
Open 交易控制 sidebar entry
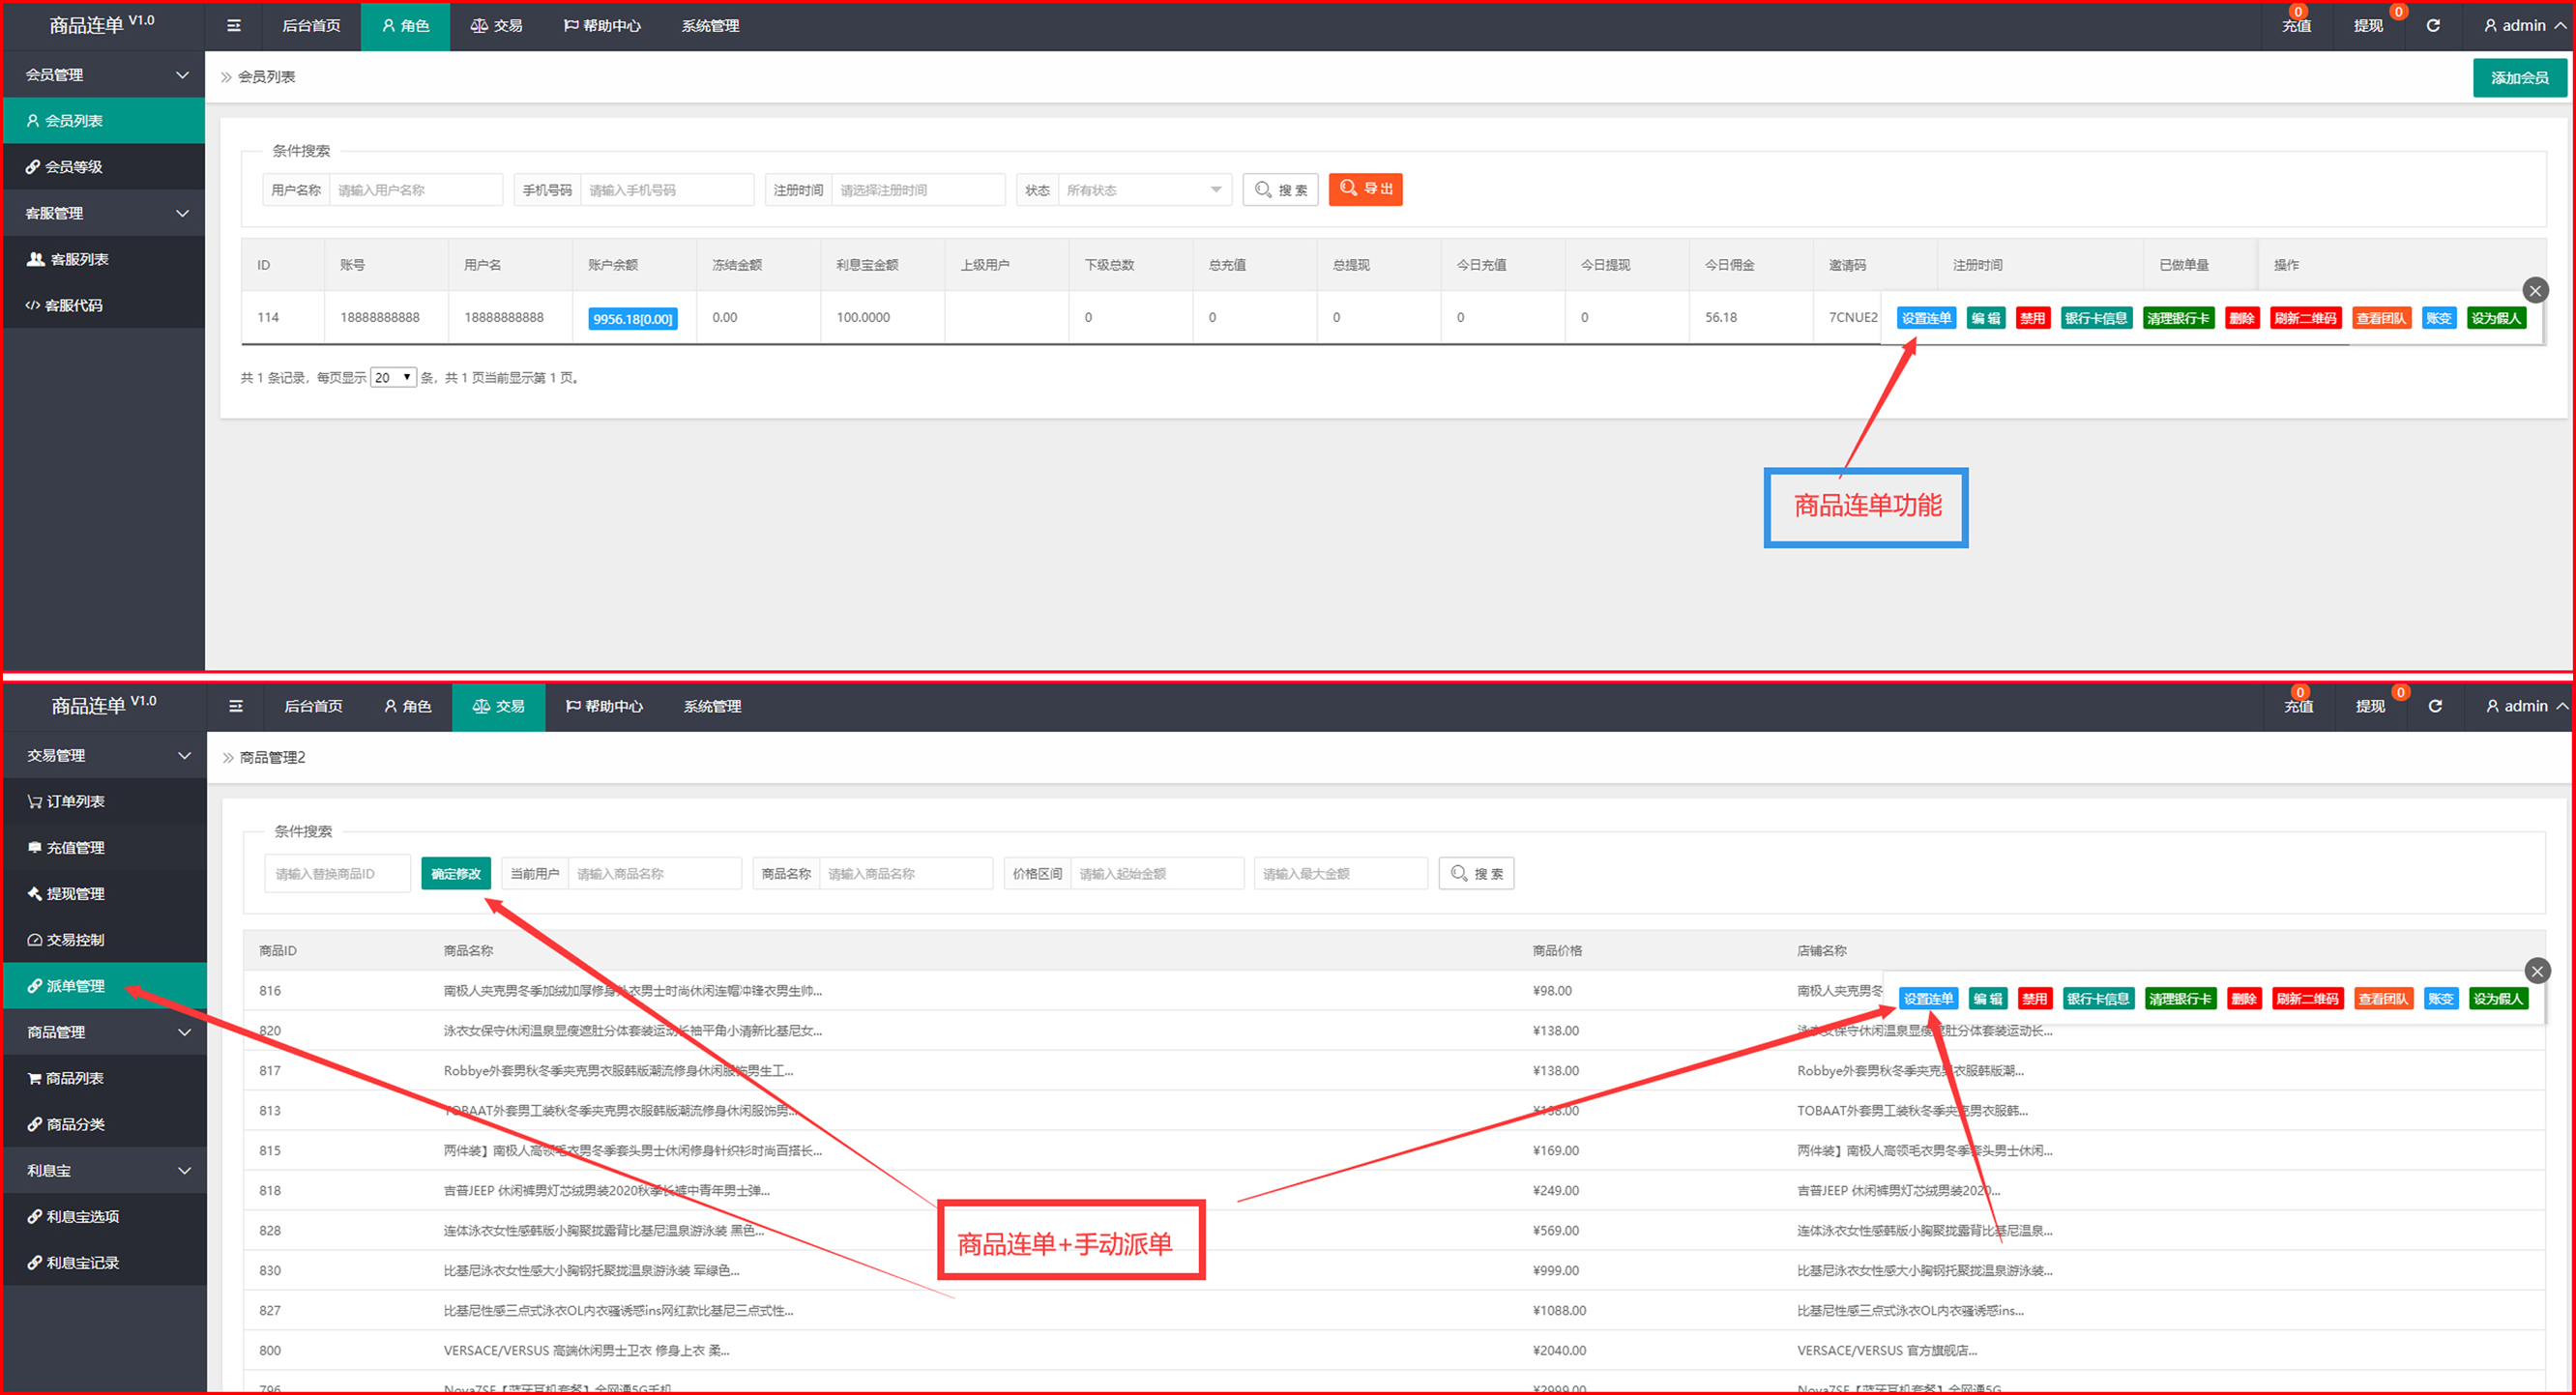(x=75, y=939)
